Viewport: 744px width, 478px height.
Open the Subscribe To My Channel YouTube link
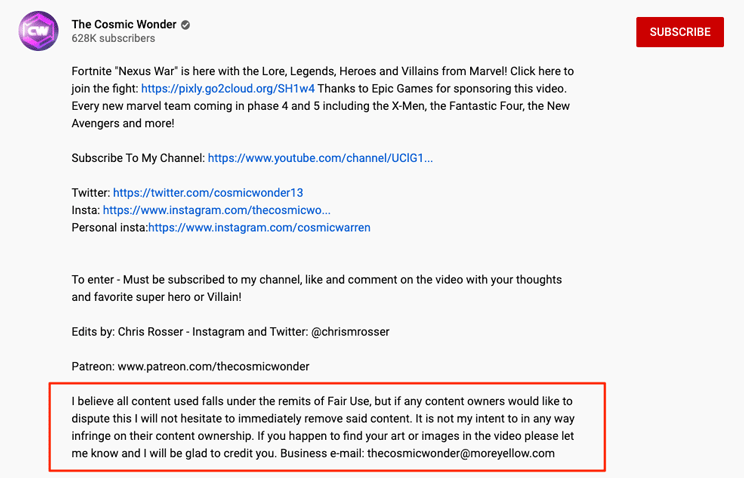[320, 158]
